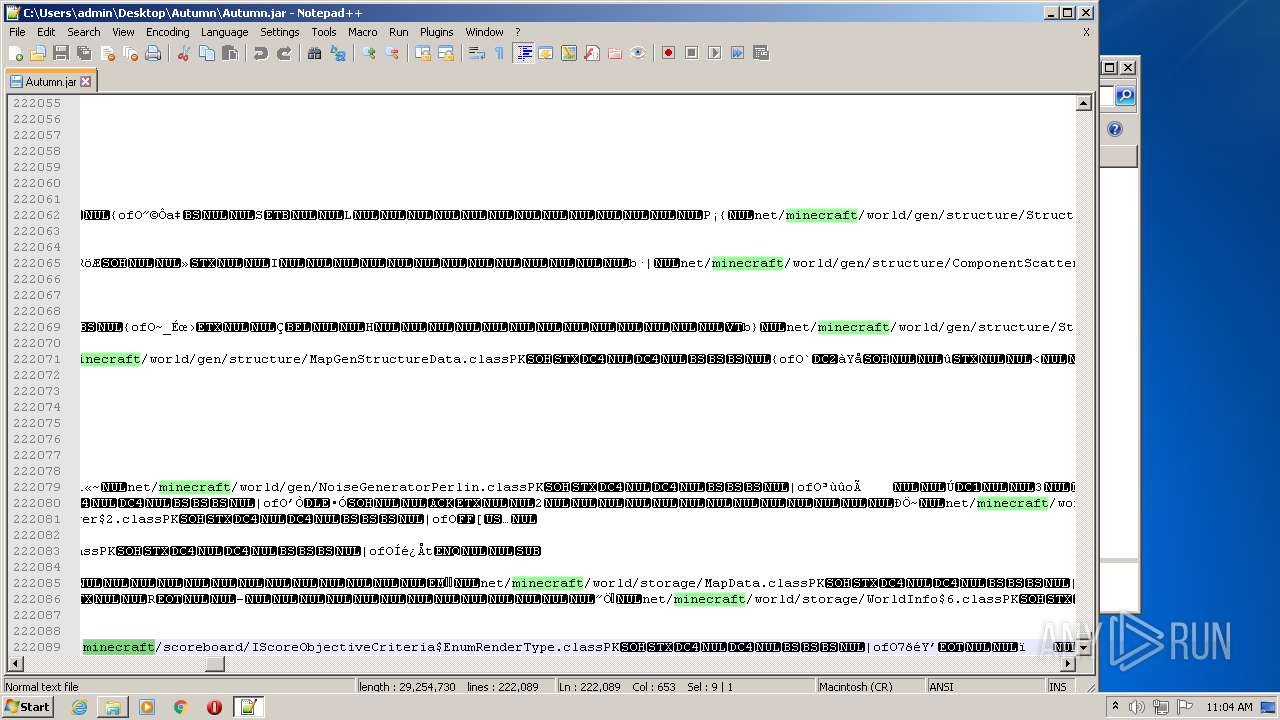Open the Search menu
The image size is (1280, 720).
point(84,32)
